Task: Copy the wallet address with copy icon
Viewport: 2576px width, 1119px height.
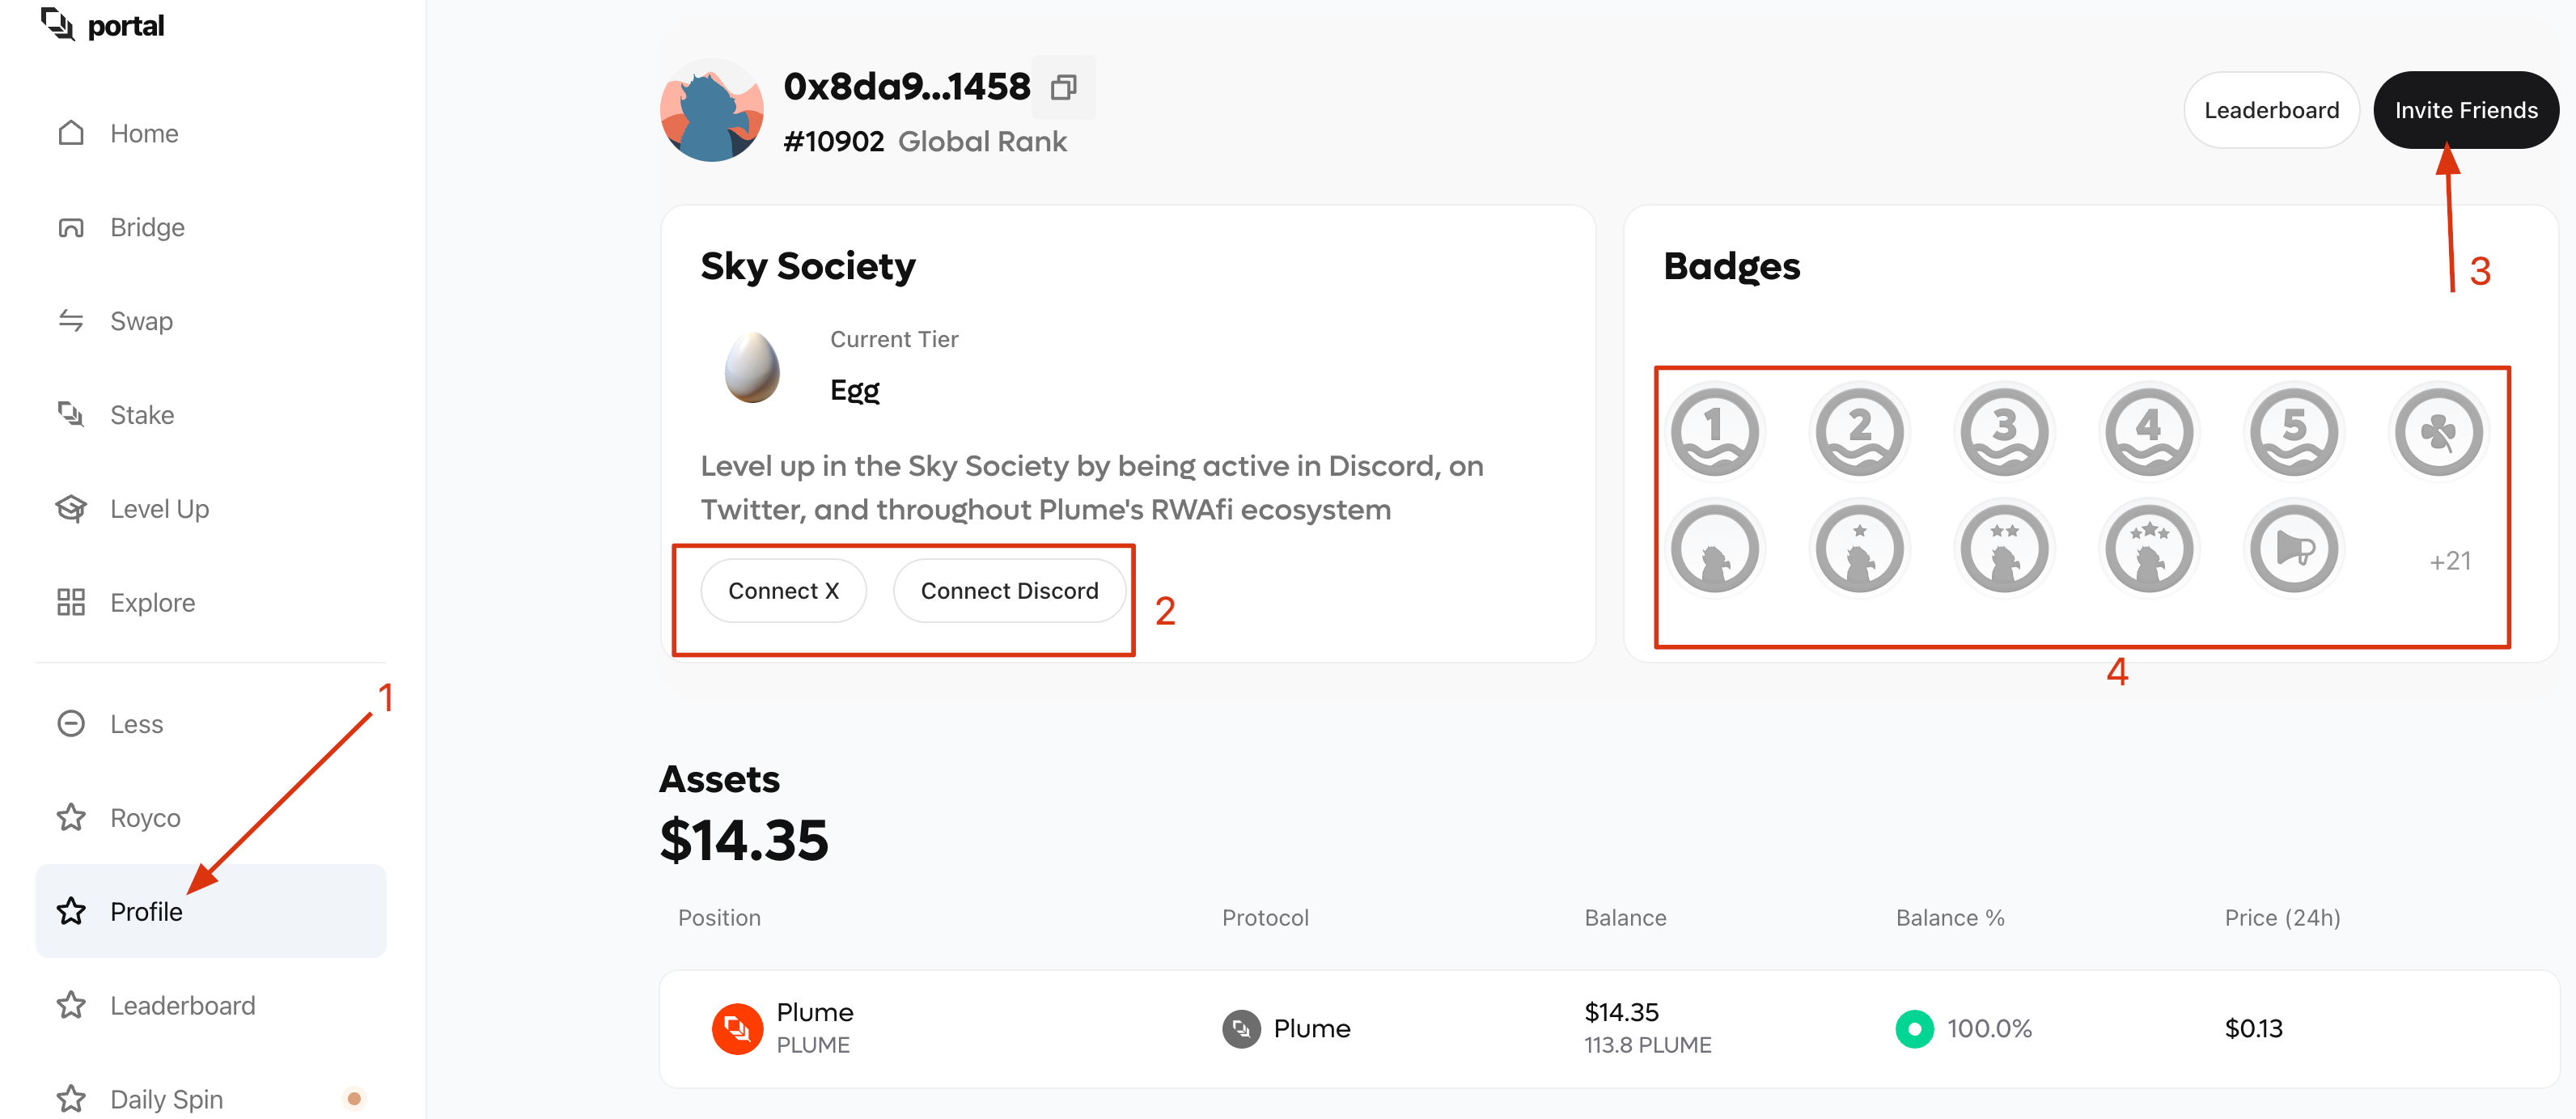Action: coord(1063,88)
